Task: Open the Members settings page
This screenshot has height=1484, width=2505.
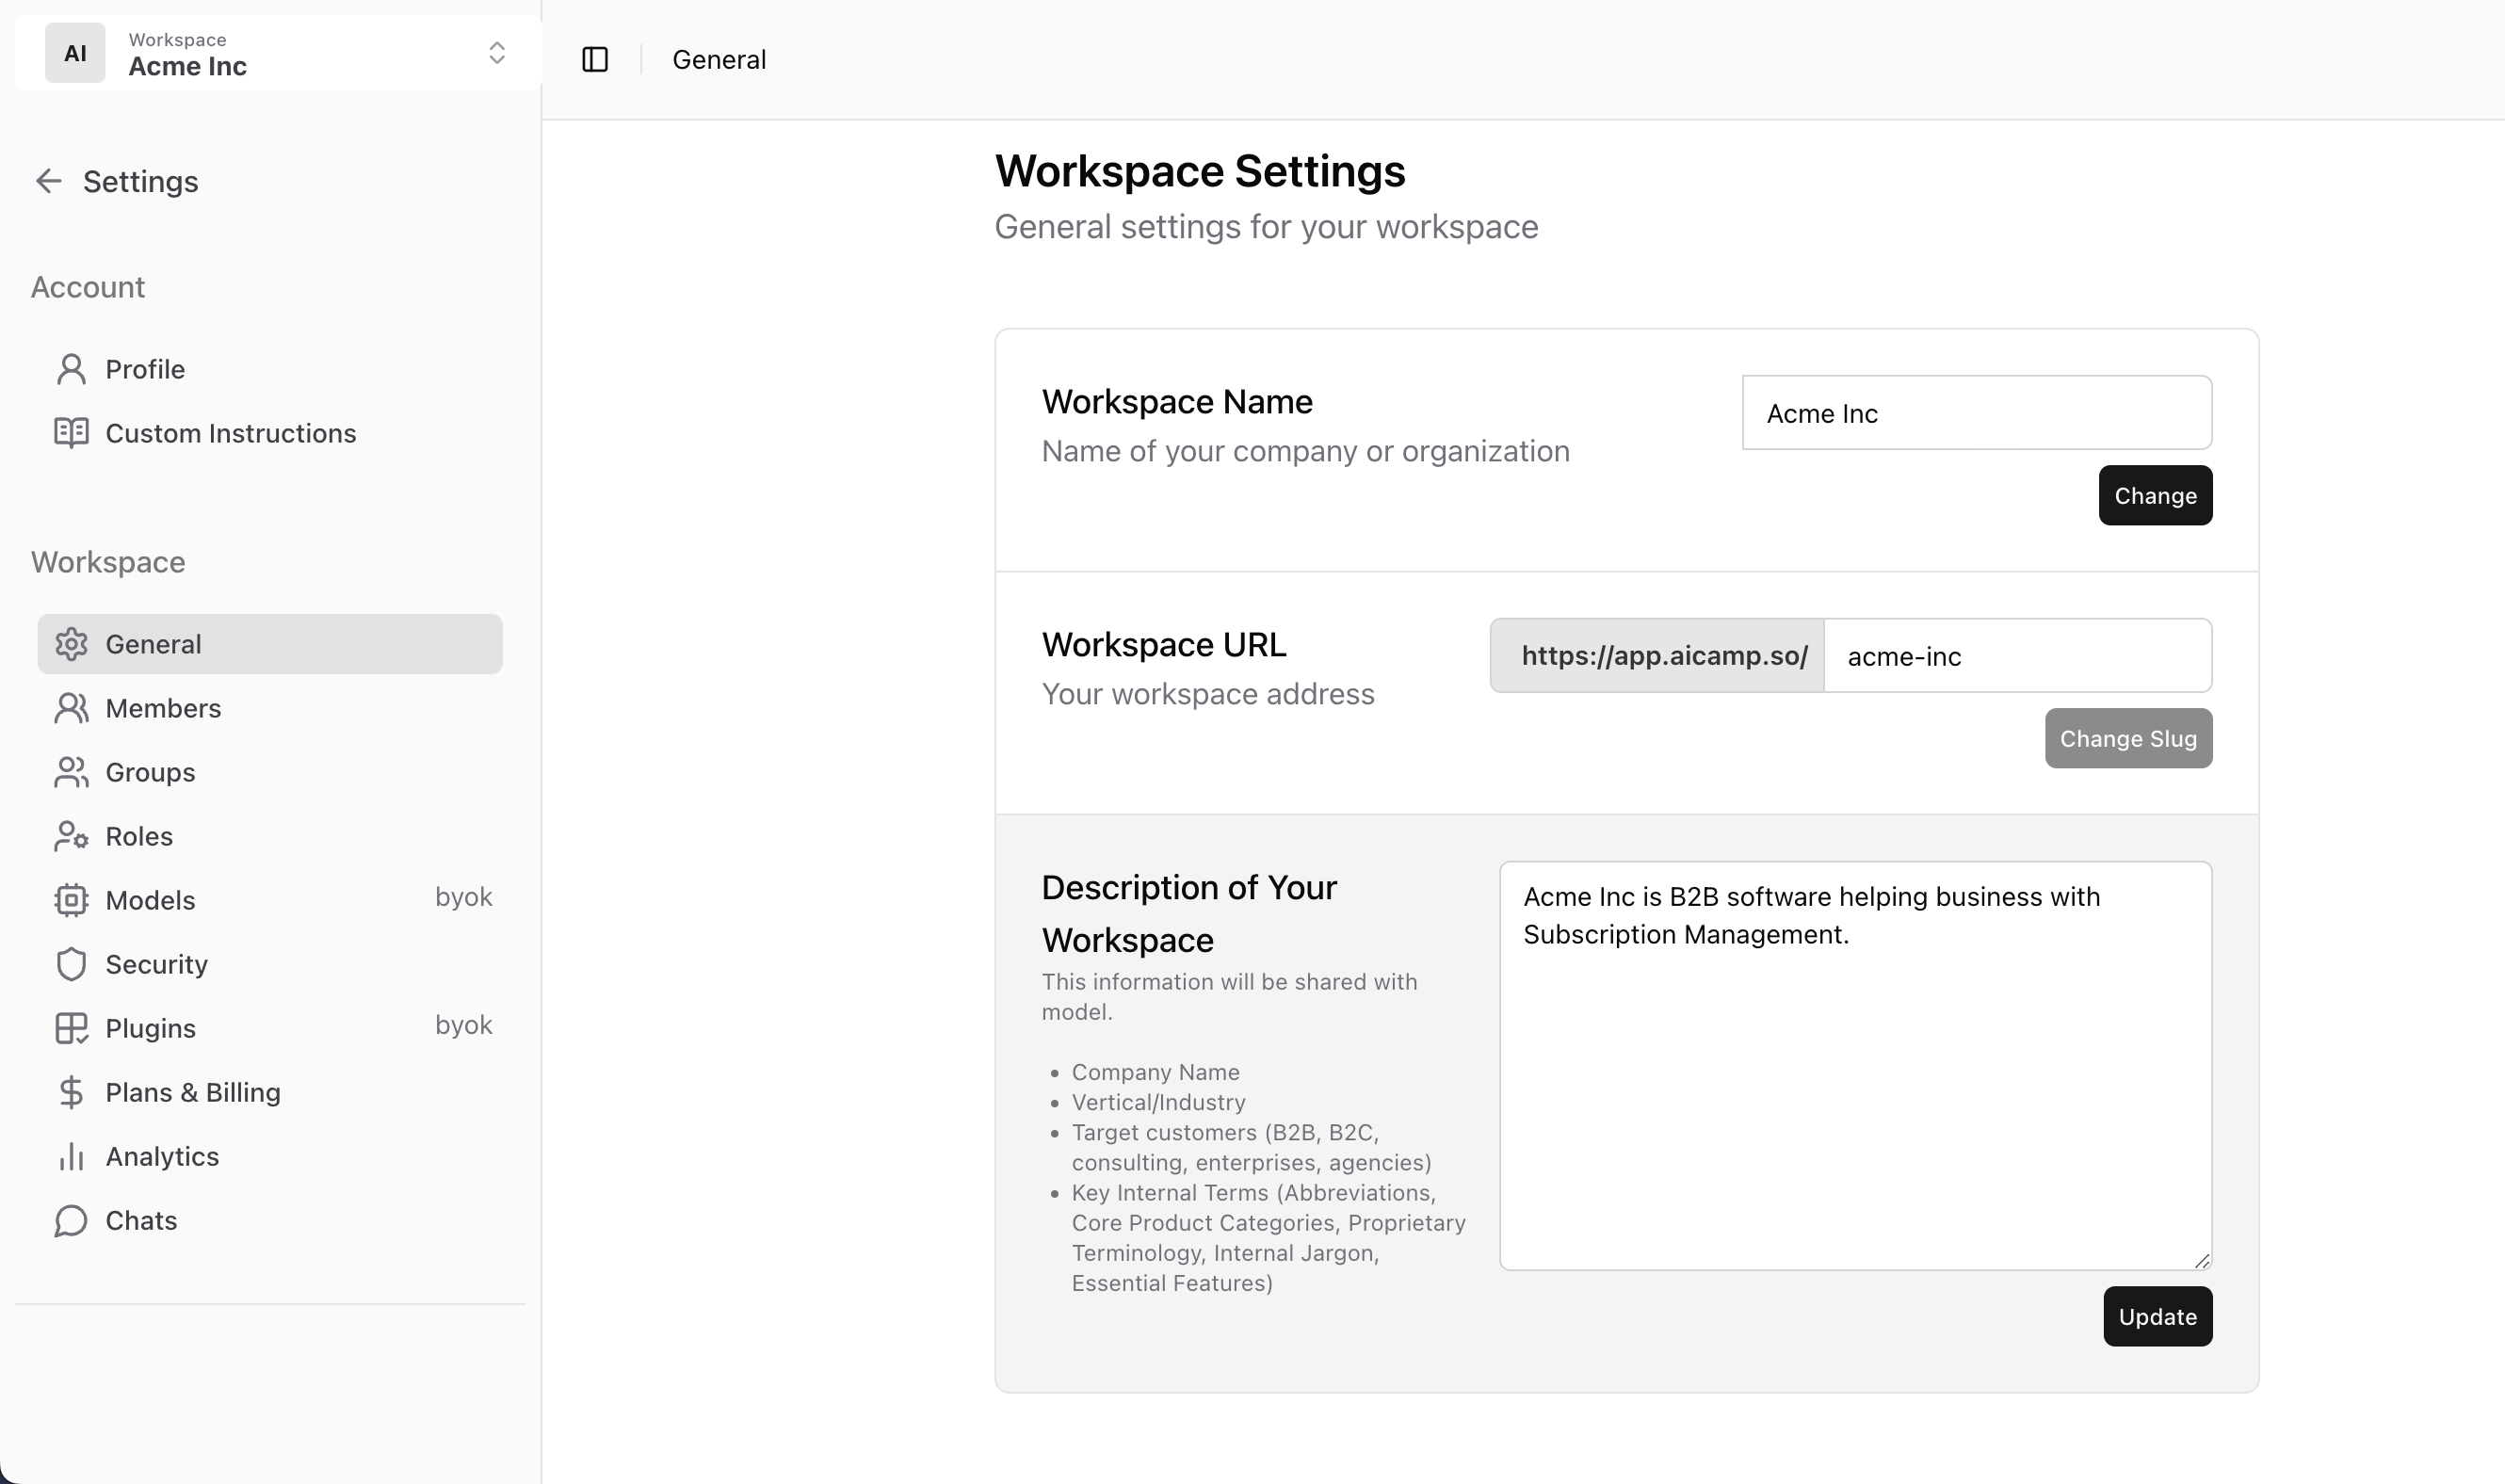Action: (x=163, y=708)
